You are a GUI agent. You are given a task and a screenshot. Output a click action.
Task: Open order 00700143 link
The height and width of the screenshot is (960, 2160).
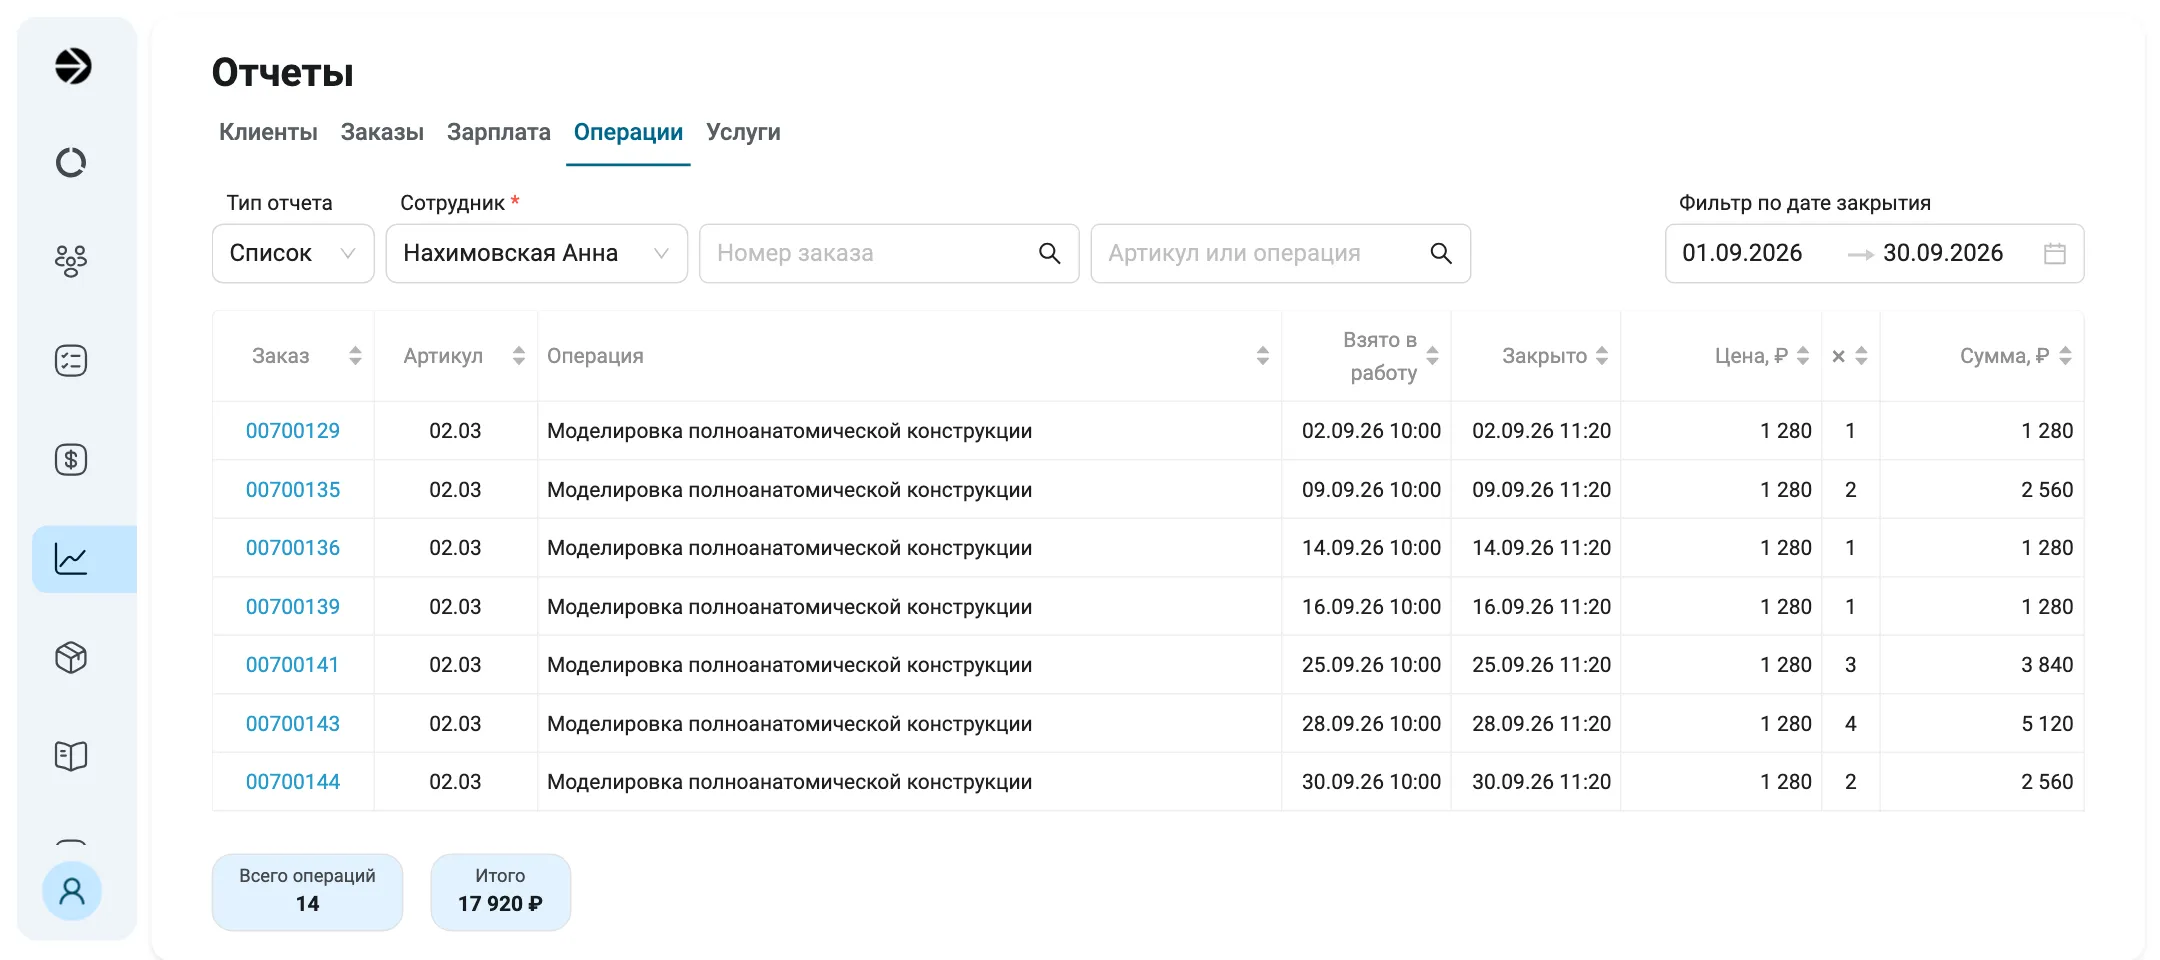pyautogui.click(x=293, y=724)
